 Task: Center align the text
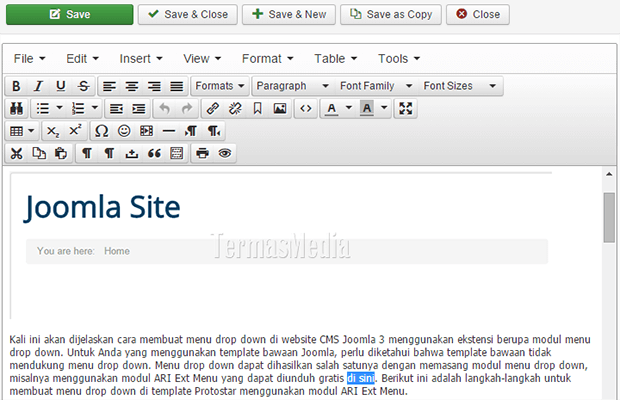(x=132, y=86)
